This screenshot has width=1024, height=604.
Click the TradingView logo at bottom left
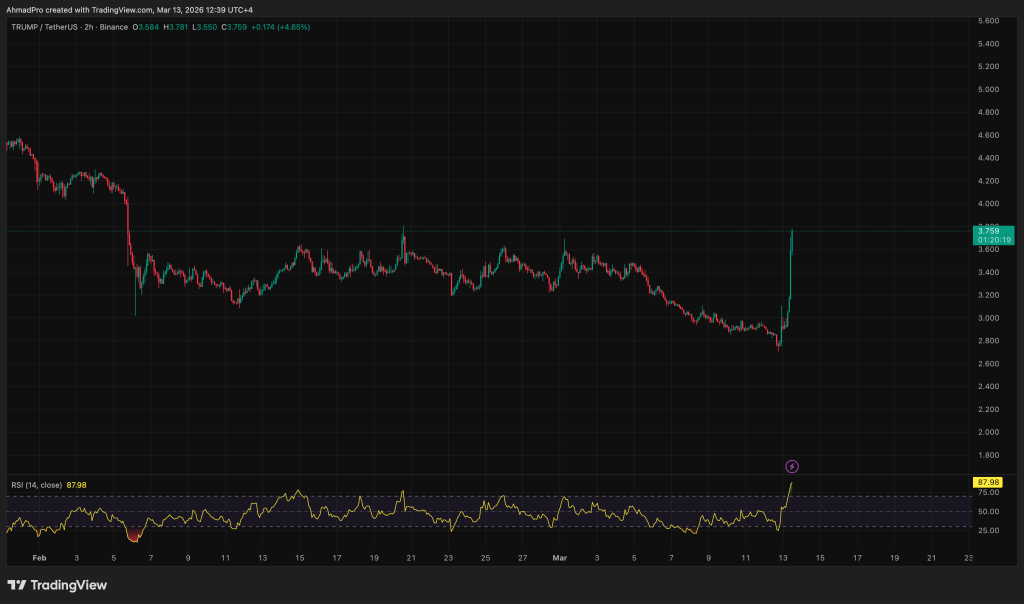coord(57,585)
